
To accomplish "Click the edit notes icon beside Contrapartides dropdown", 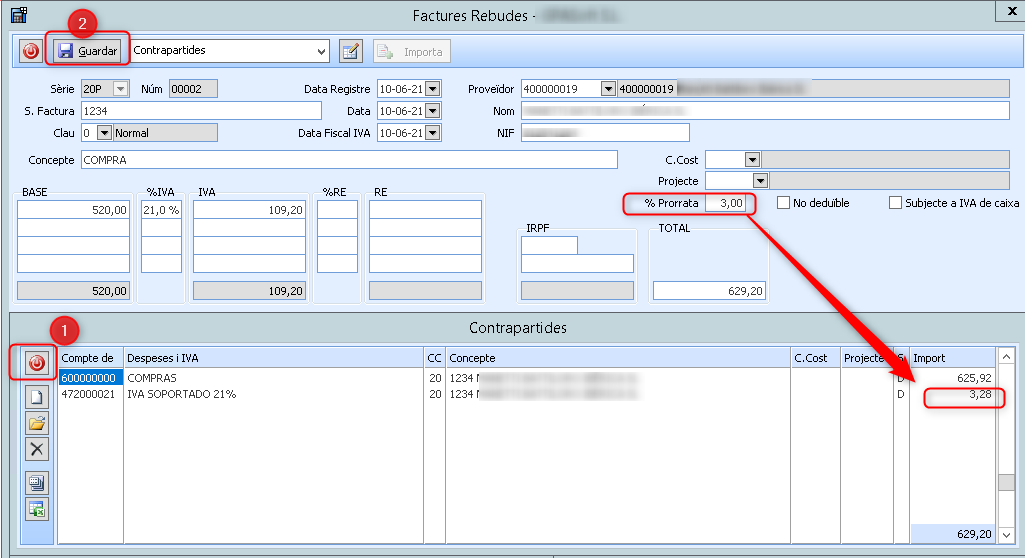I will click(x=350, y=50).
